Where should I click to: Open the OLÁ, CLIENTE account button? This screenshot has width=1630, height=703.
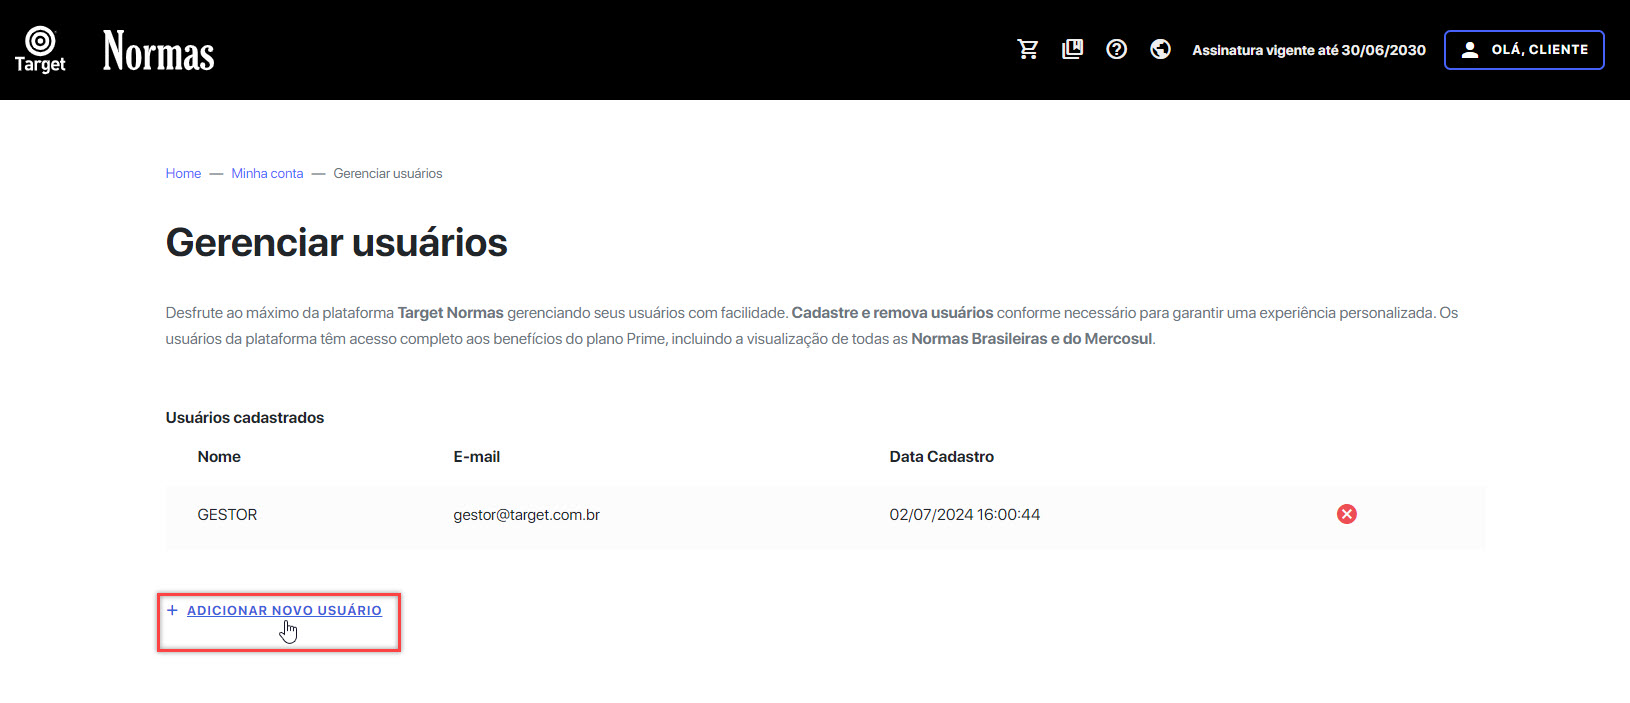pos(1524,50)
